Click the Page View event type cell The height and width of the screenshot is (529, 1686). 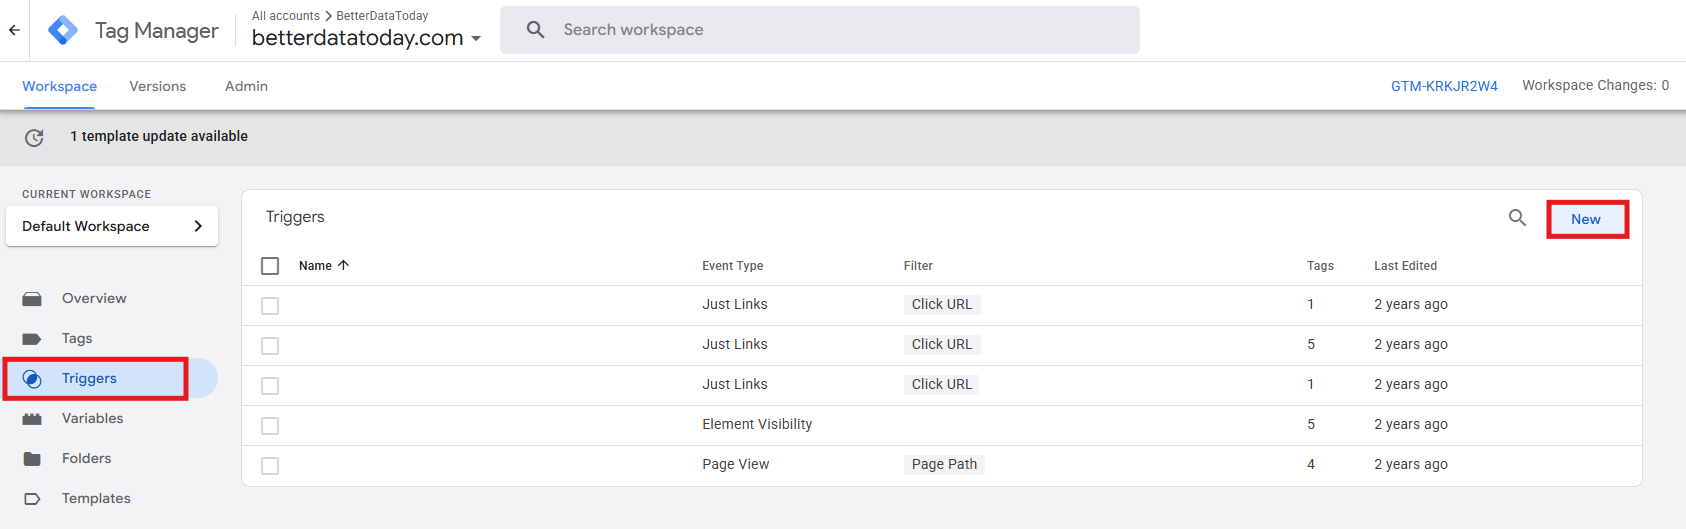tap(736, 464)
